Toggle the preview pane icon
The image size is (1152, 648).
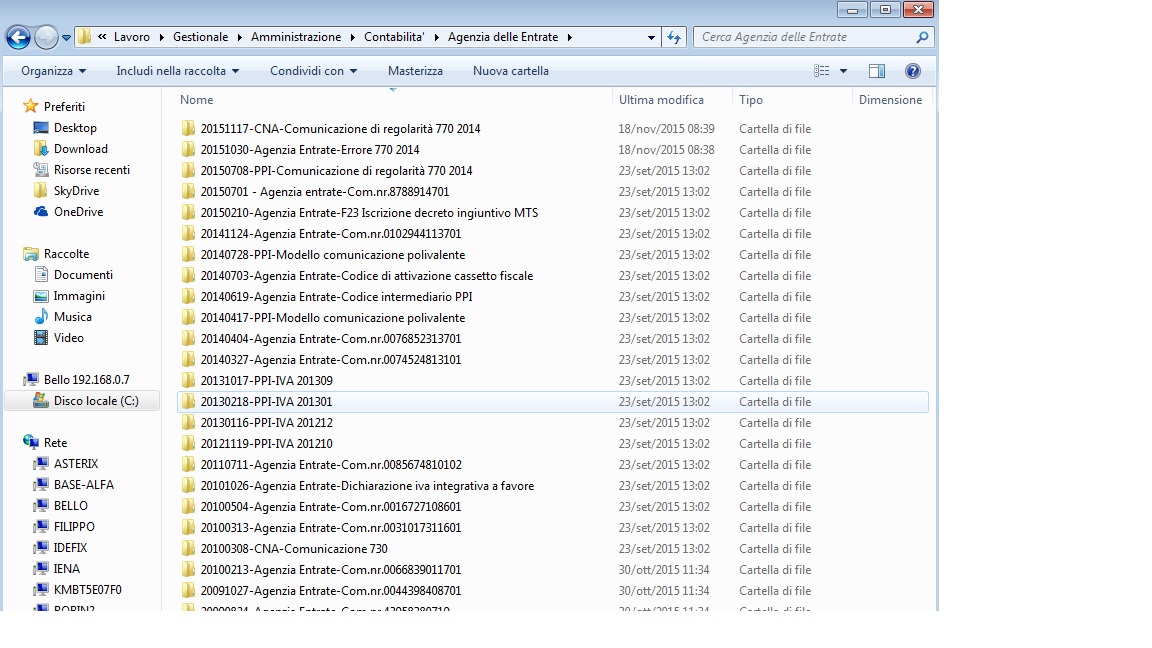[877, 71]
